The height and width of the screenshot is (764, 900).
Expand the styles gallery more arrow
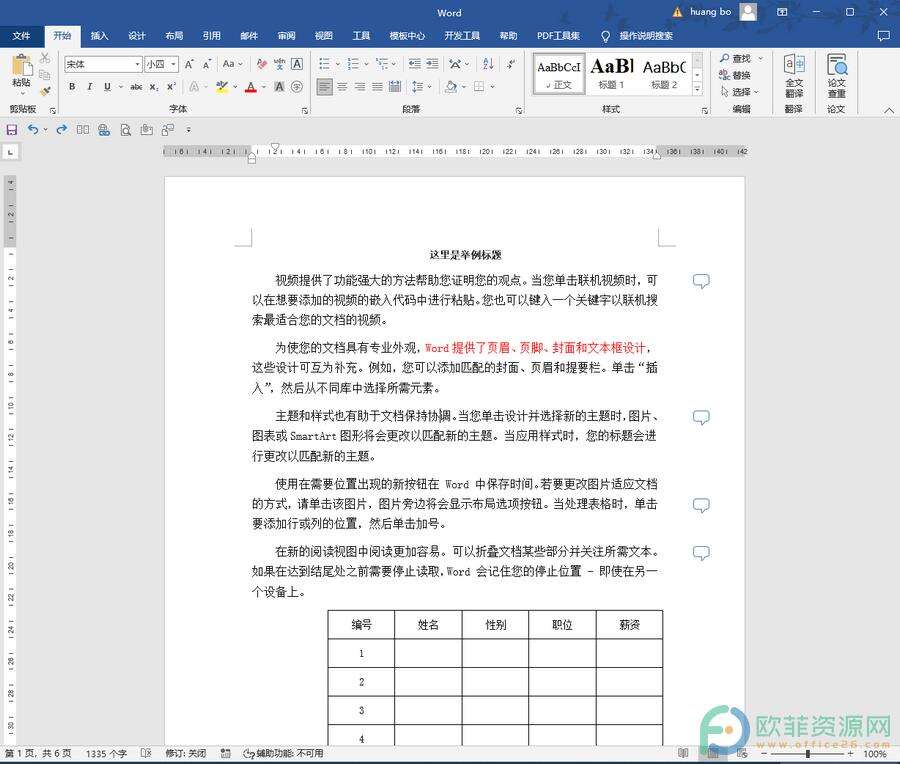pos(697,88)
